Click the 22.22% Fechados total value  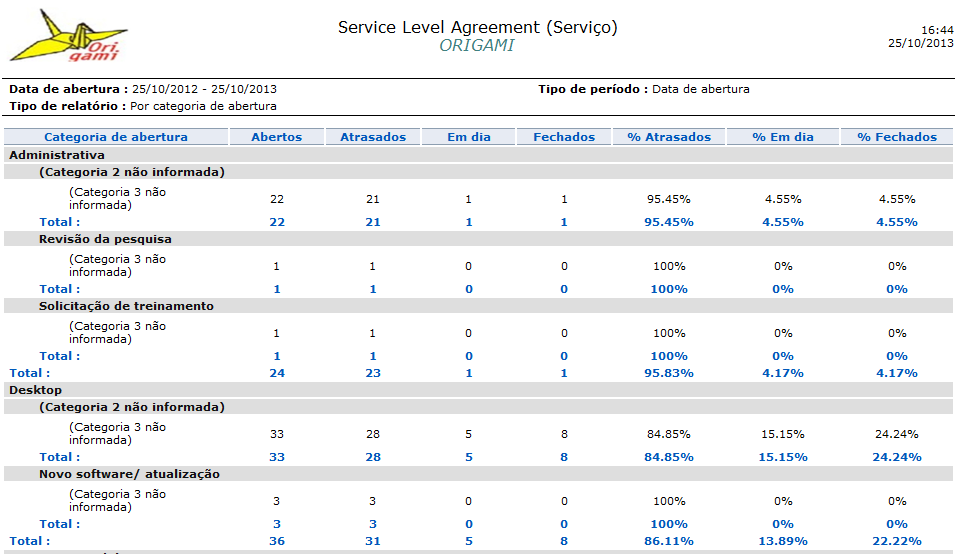(x=897, y=541)
